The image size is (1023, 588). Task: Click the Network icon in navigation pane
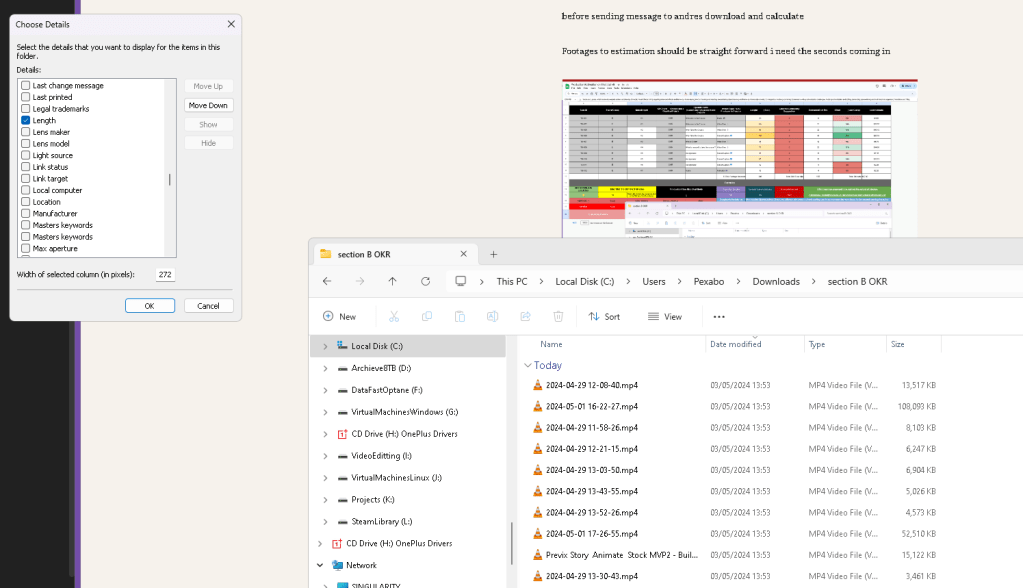[x=337, y=565]
